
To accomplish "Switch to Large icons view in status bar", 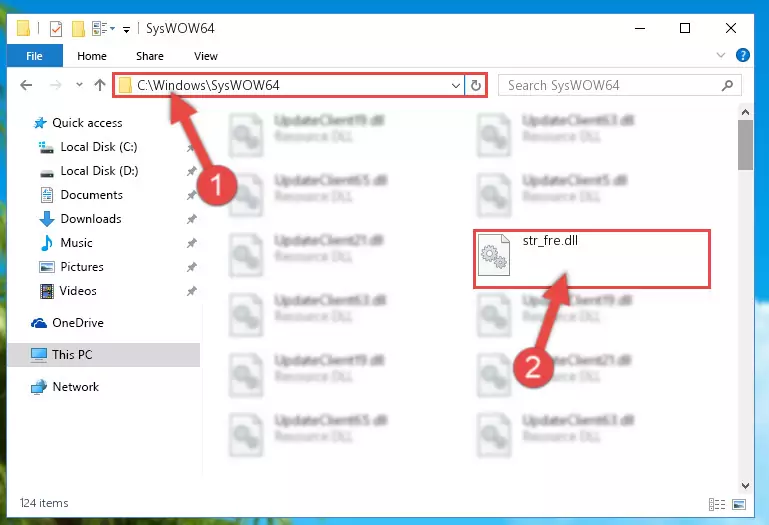I will click(x=739, y=504).
